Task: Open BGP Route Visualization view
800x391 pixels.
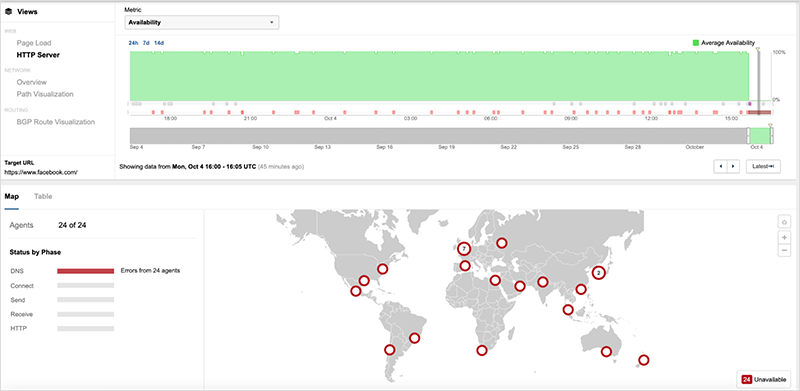Action: [x=56, y=122]
